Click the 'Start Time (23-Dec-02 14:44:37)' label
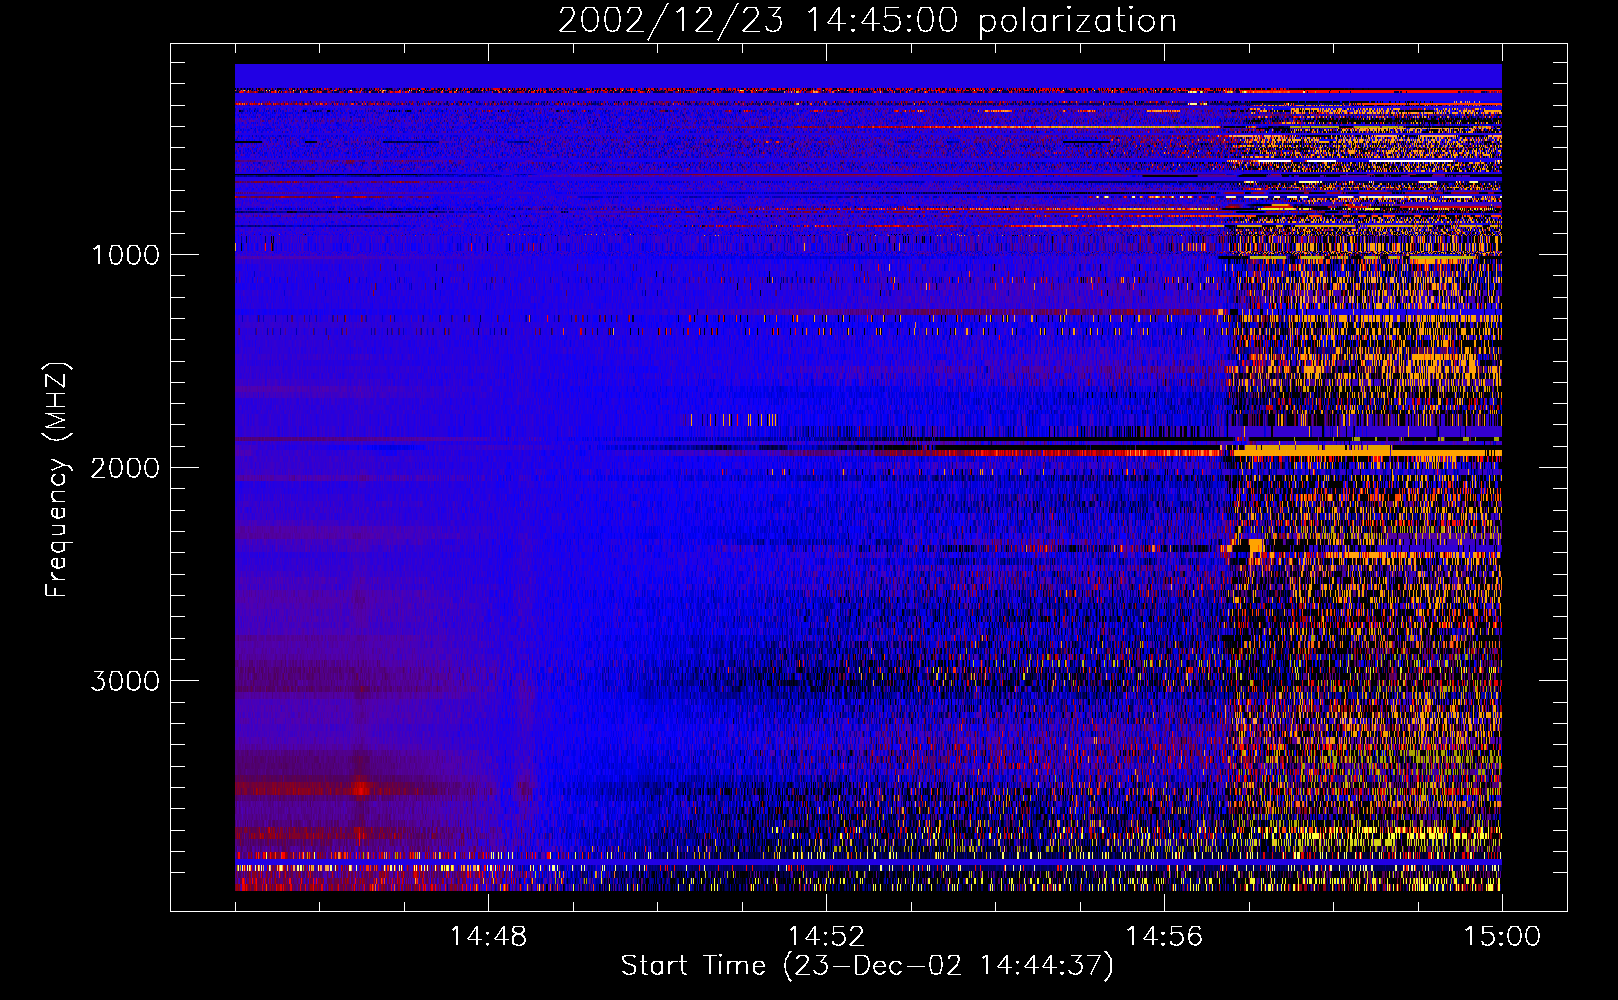This screenshot has width=1618, height=1000. [x=867, y=966]
